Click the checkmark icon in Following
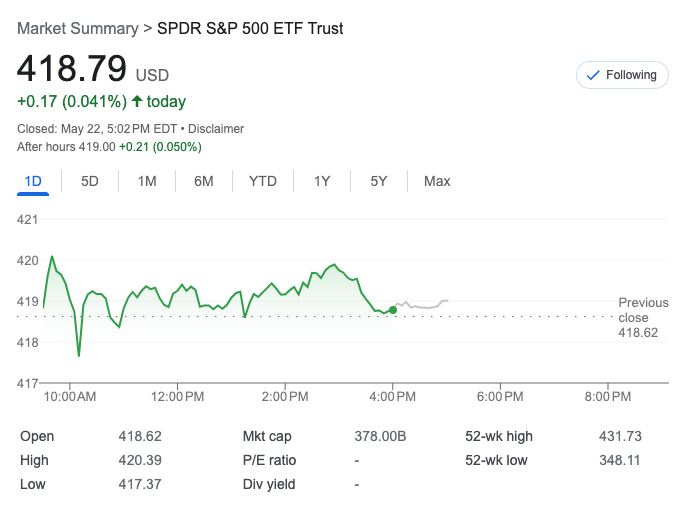 pyautogui.click(x=592, y=75)
